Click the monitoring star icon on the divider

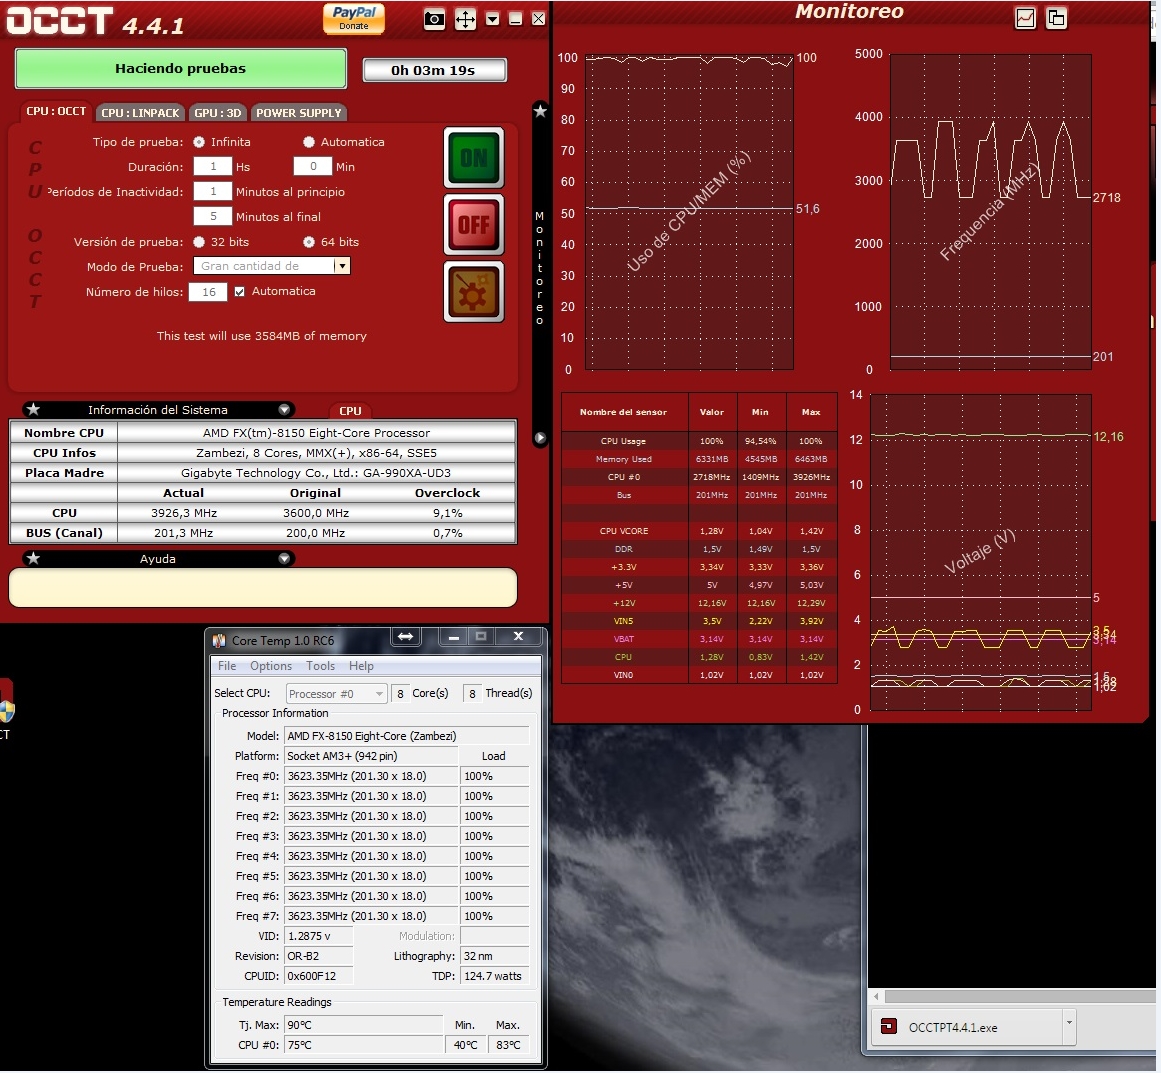pyautogui.click(x=541, y=111)
